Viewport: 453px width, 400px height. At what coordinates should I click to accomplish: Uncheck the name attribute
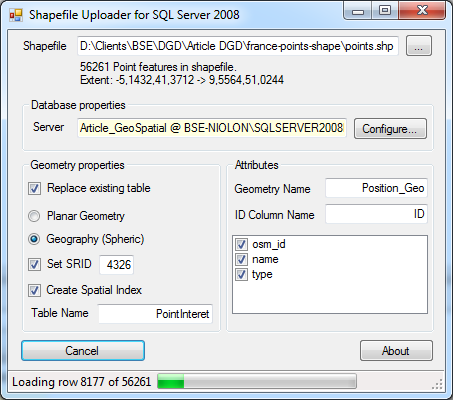(241, 259)
